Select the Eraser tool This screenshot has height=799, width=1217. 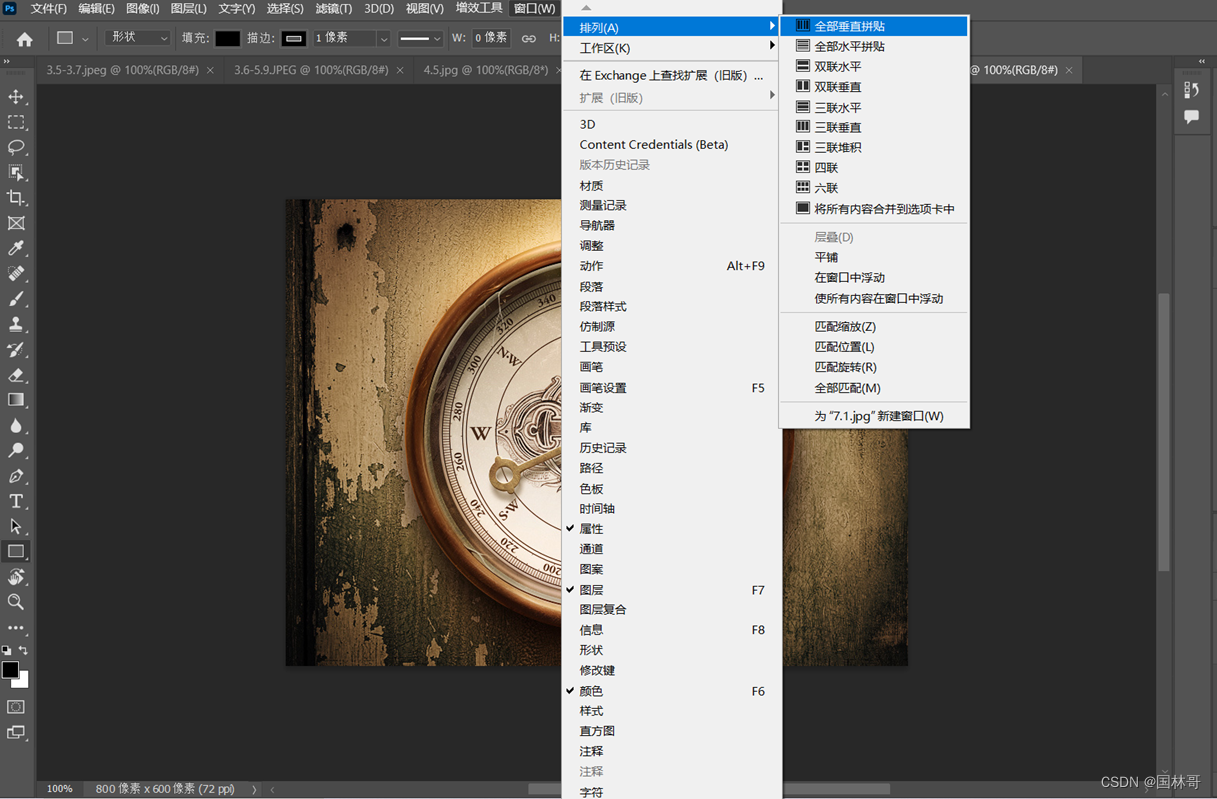pyautogui.click(x=16, y=375)
